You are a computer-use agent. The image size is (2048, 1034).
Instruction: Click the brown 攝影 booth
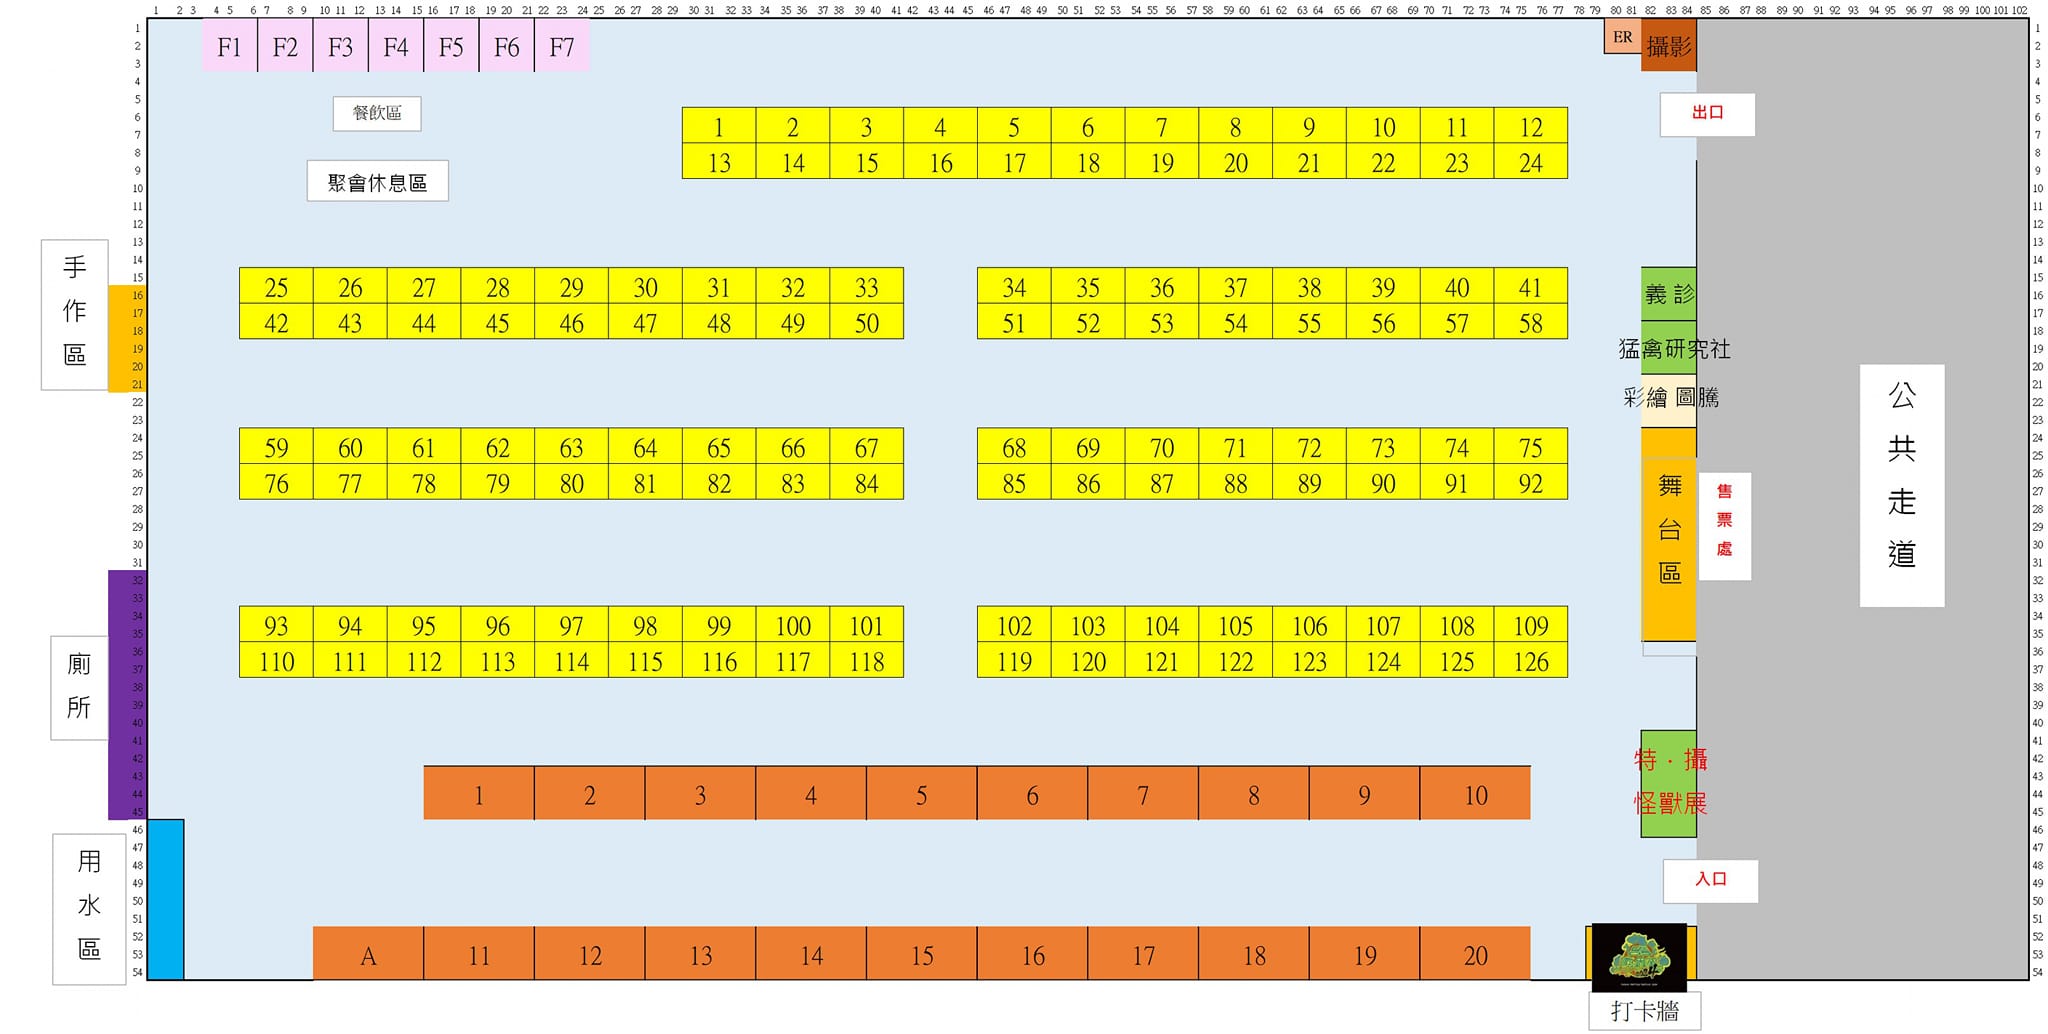click(1668, 47)
